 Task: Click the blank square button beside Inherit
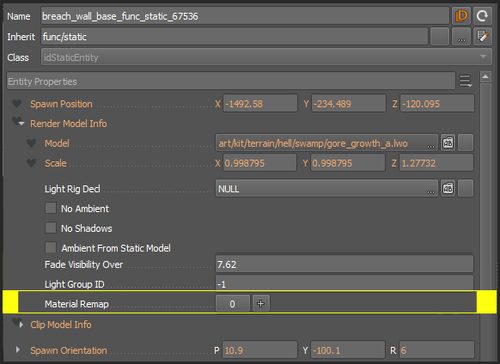pyautogui.click(x=440, y=36)
